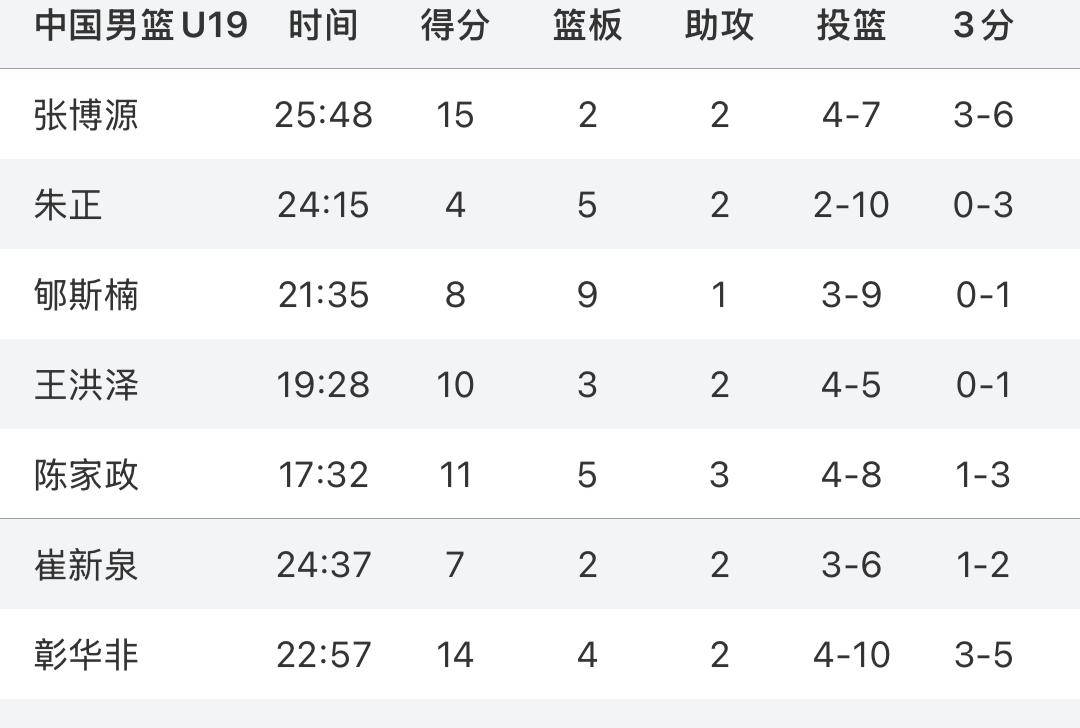The image size is (1080, 728).
Task: Open player 陈家政's details
Action: point(86,475)
